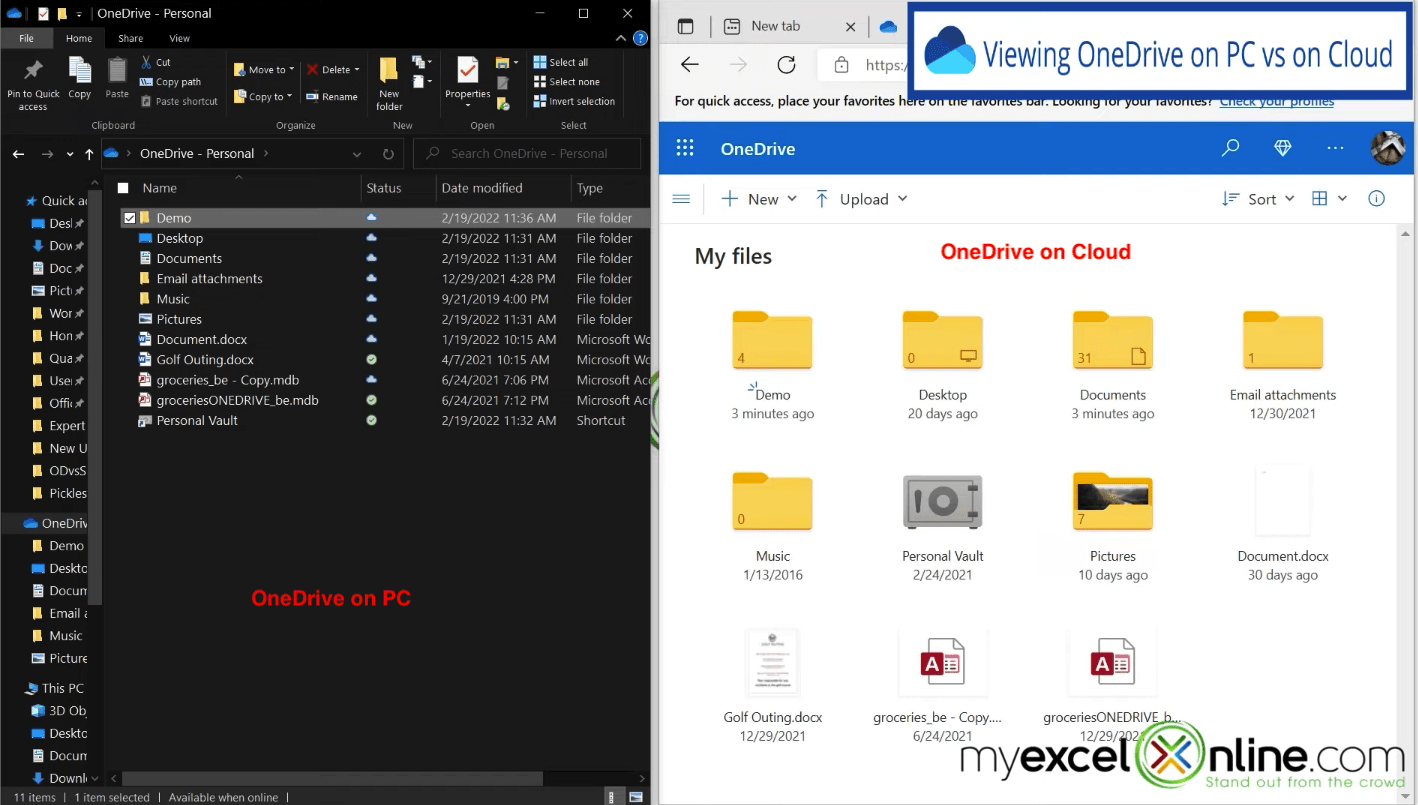Open the Sort dropdown in OneDrive web

[1258, 198]
